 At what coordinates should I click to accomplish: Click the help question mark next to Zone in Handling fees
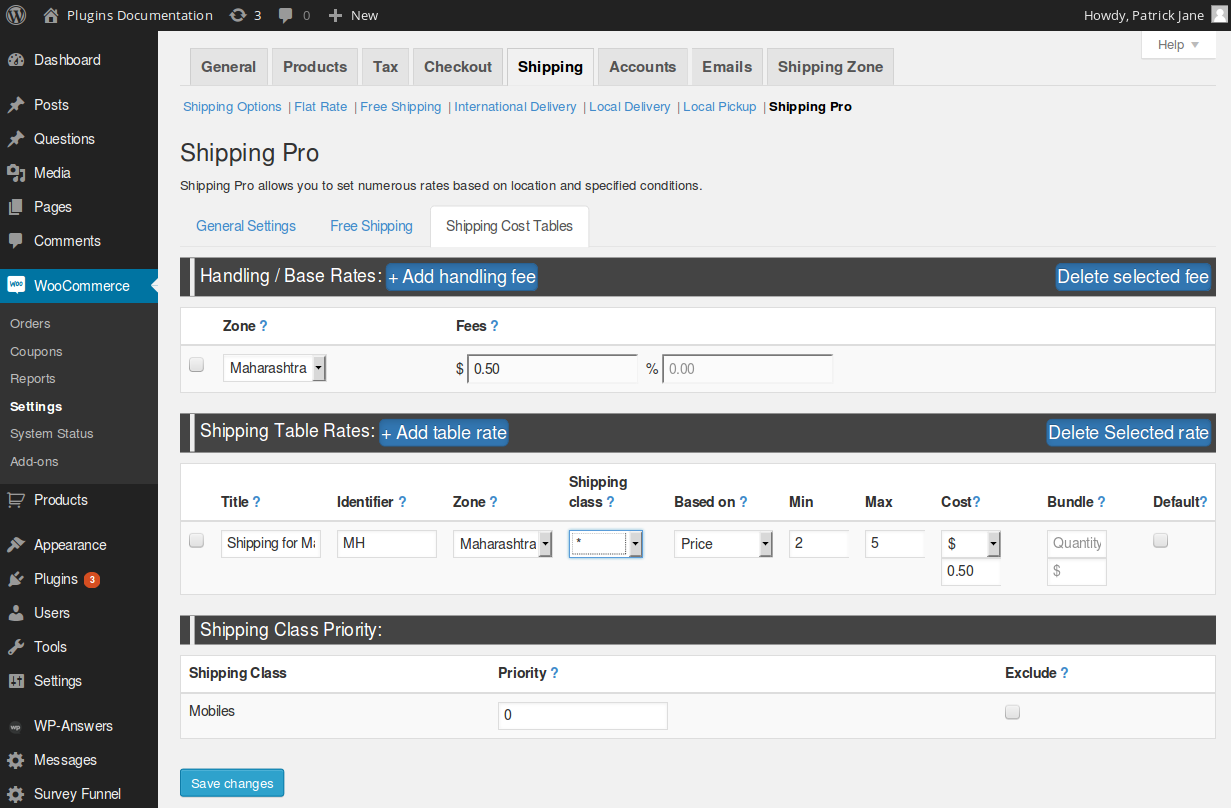click(x=263, y=326)
